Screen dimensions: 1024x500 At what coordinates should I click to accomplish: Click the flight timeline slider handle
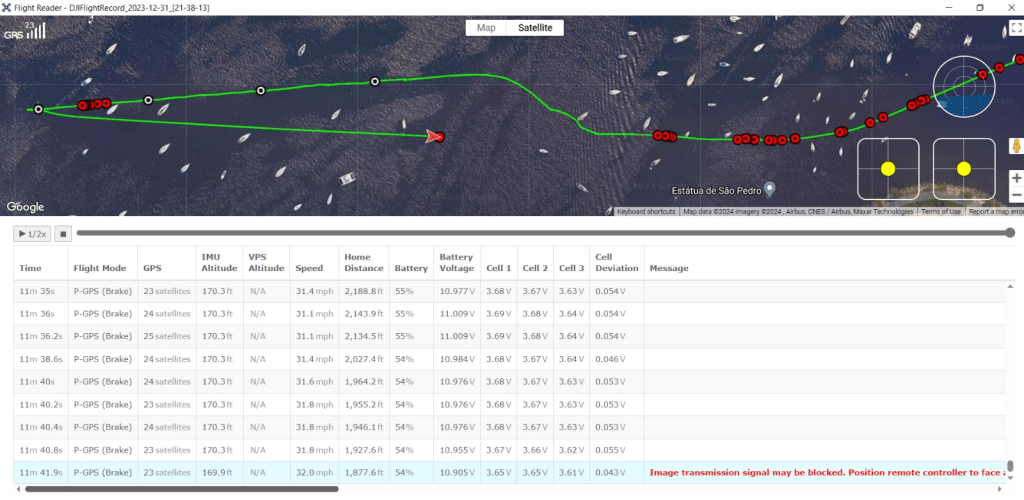(1009, 233)
